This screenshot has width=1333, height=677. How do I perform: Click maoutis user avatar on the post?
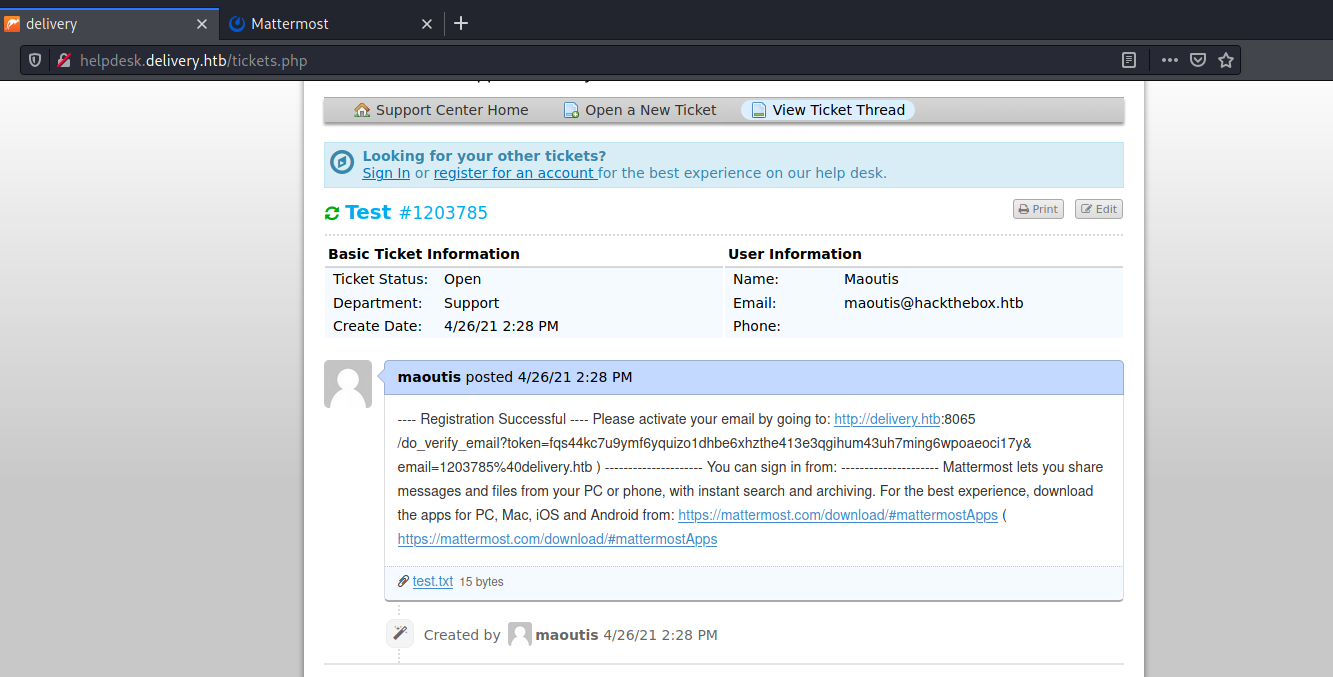(x=348, y=384)
